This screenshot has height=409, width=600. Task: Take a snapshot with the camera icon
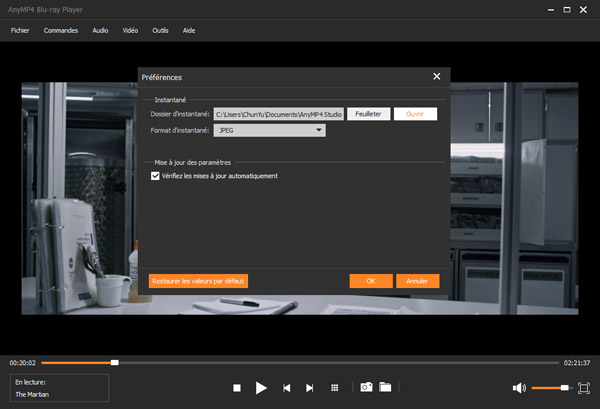coord(366,387)
